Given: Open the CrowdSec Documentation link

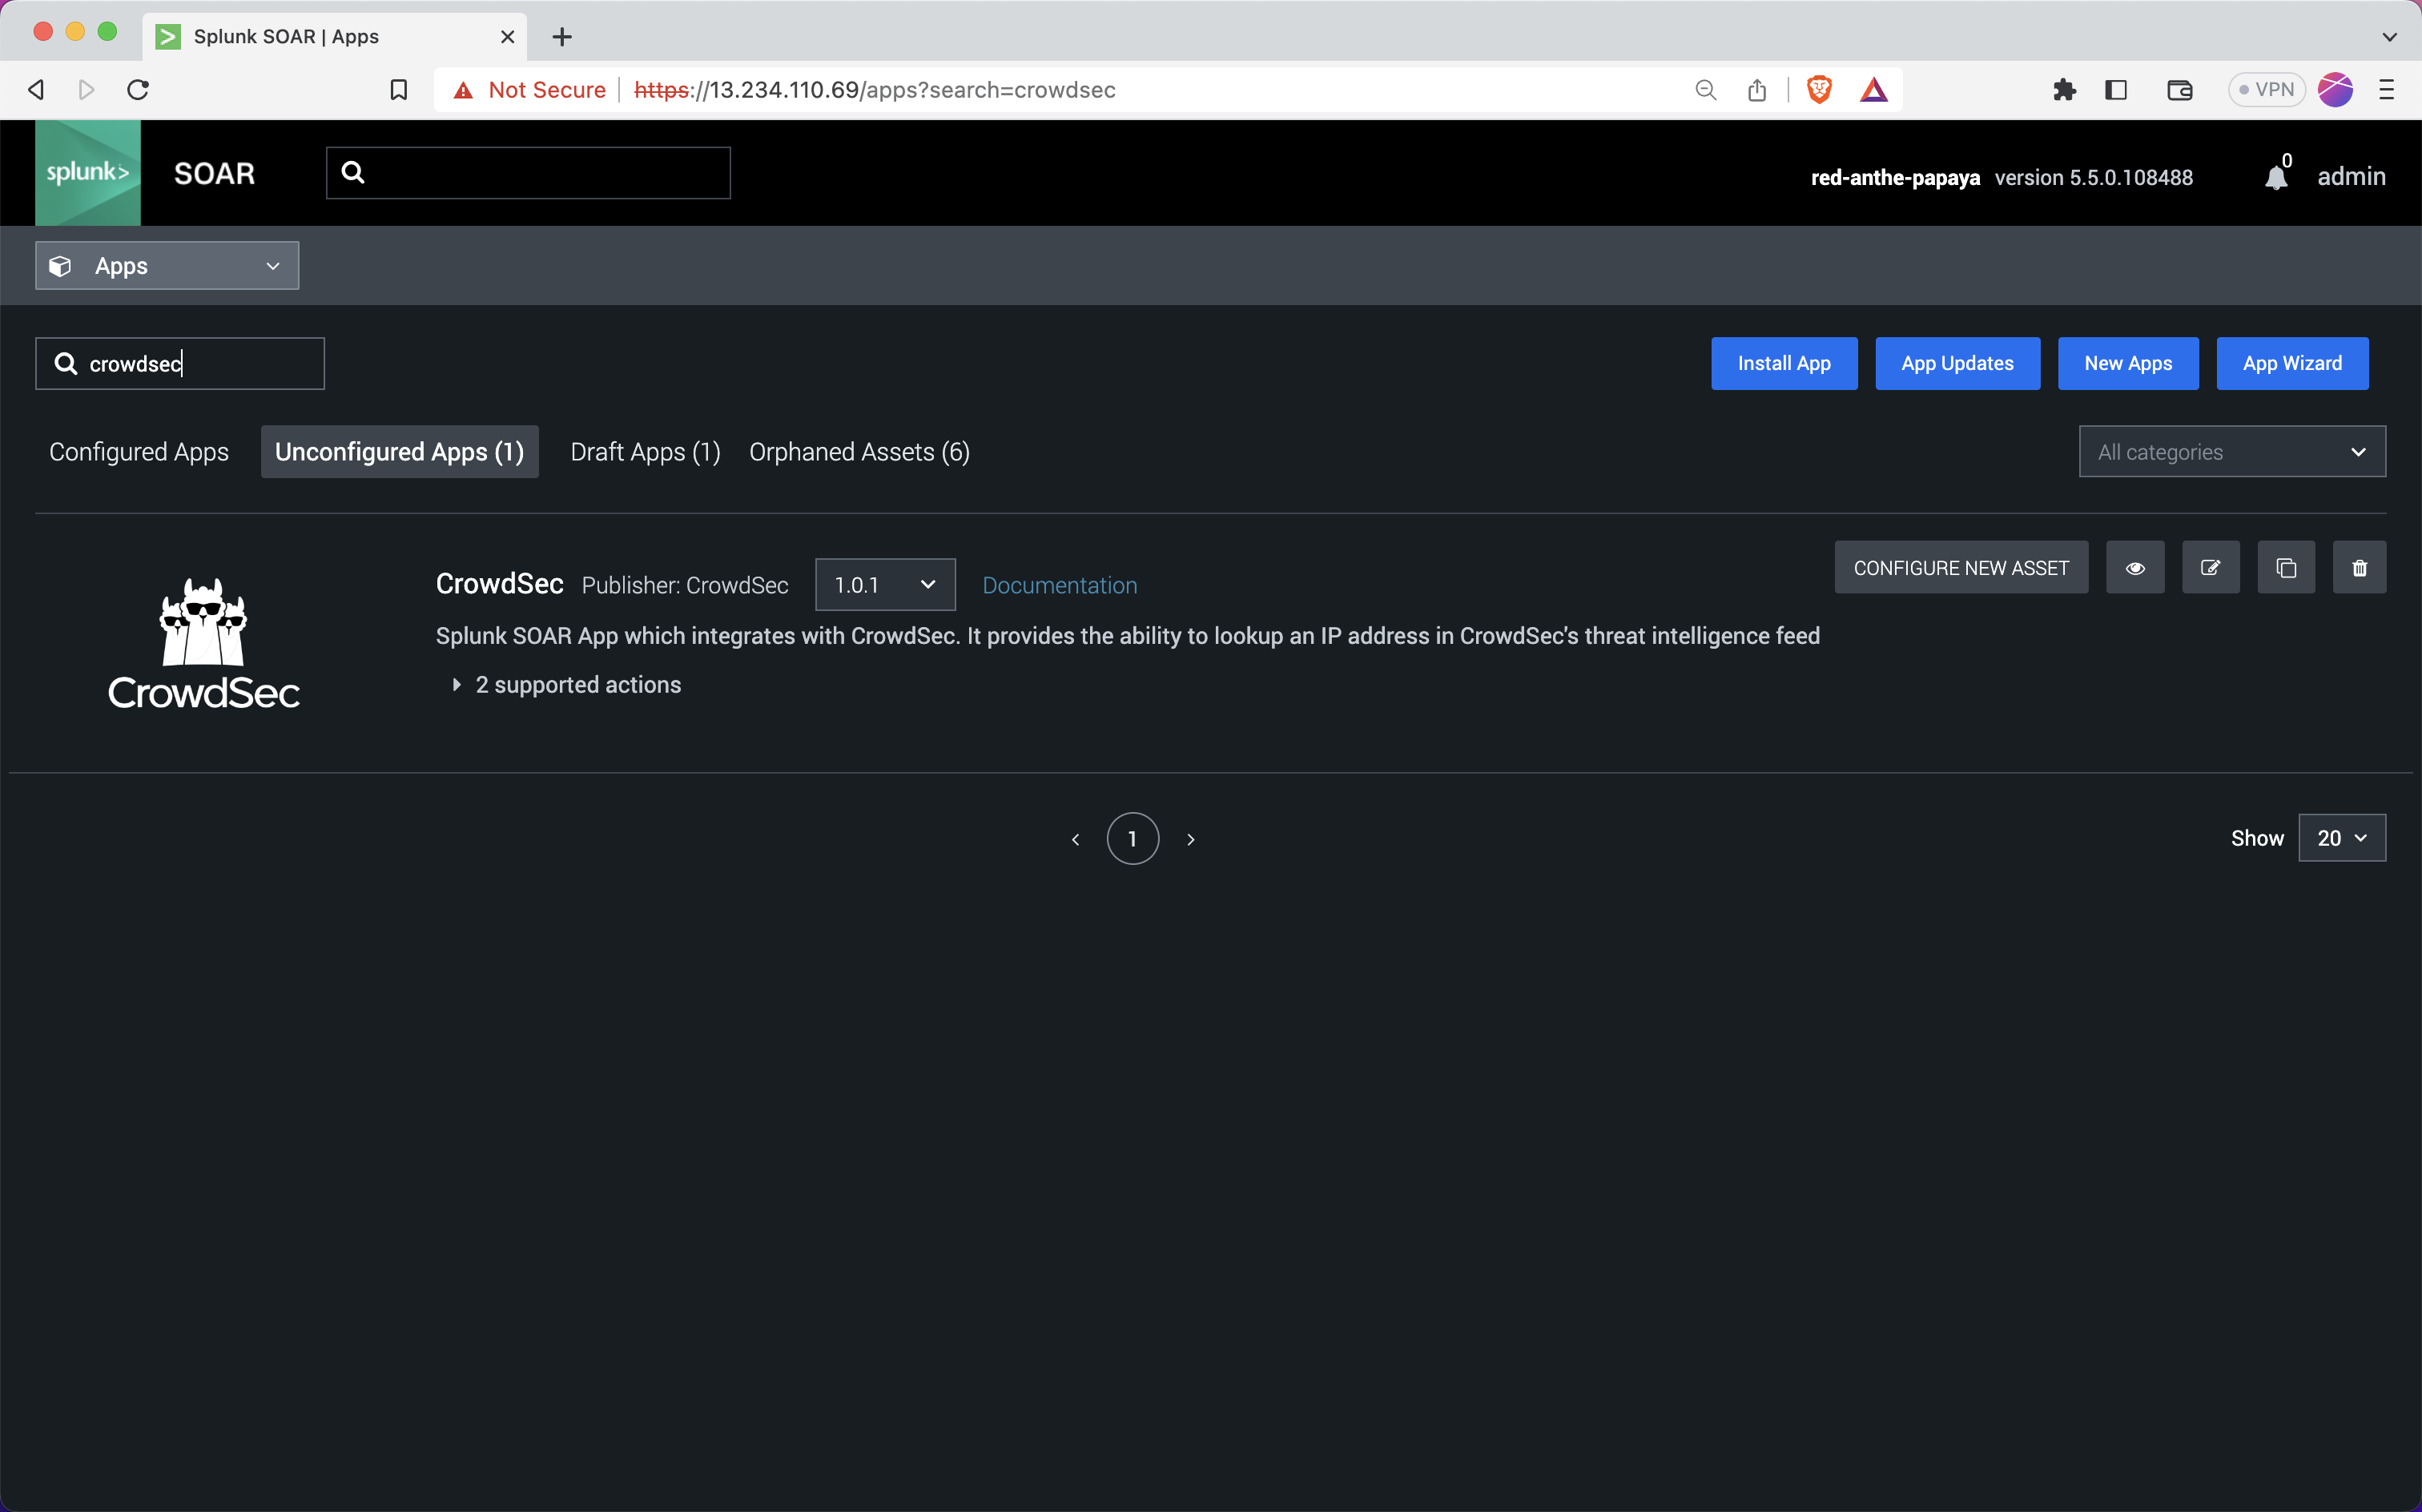Looking at the screenshot, I should coord(1059,586).
